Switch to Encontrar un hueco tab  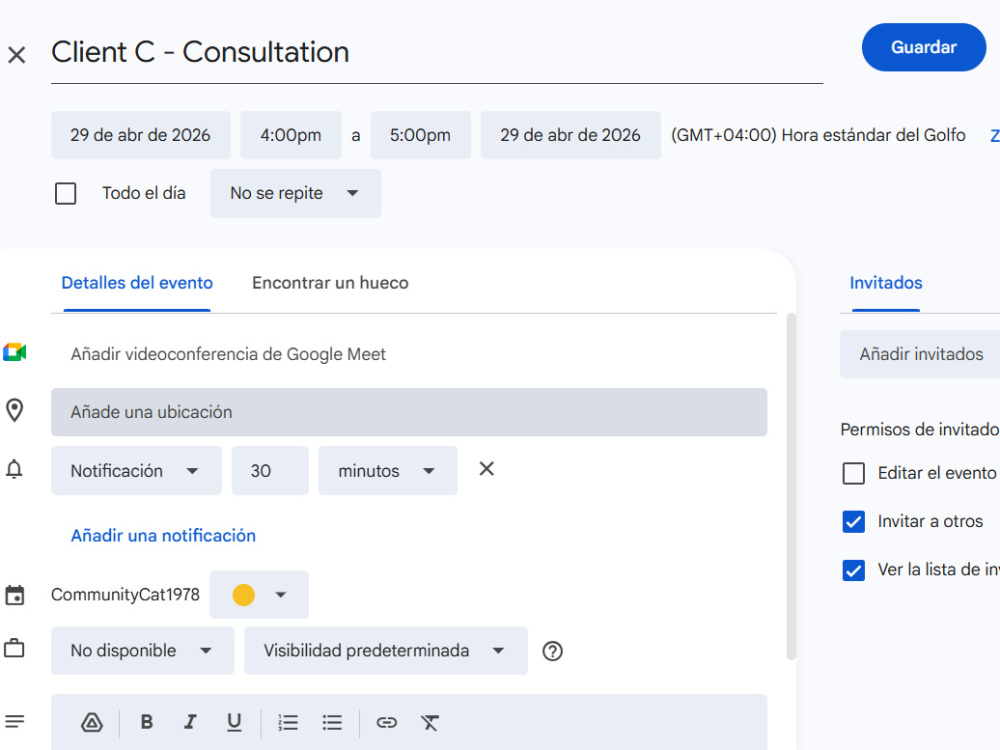coord(330,283)
